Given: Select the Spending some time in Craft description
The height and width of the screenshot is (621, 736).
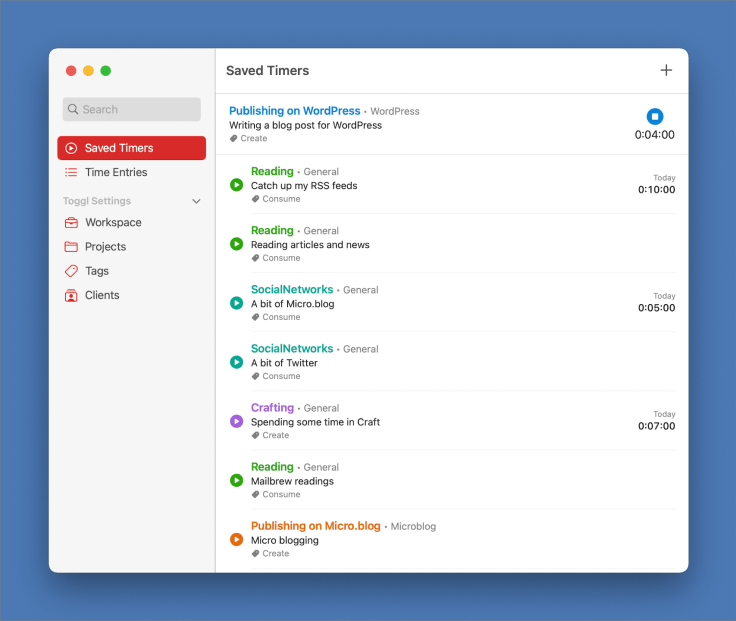Looking at the screenshot, I should click(315, 422).
